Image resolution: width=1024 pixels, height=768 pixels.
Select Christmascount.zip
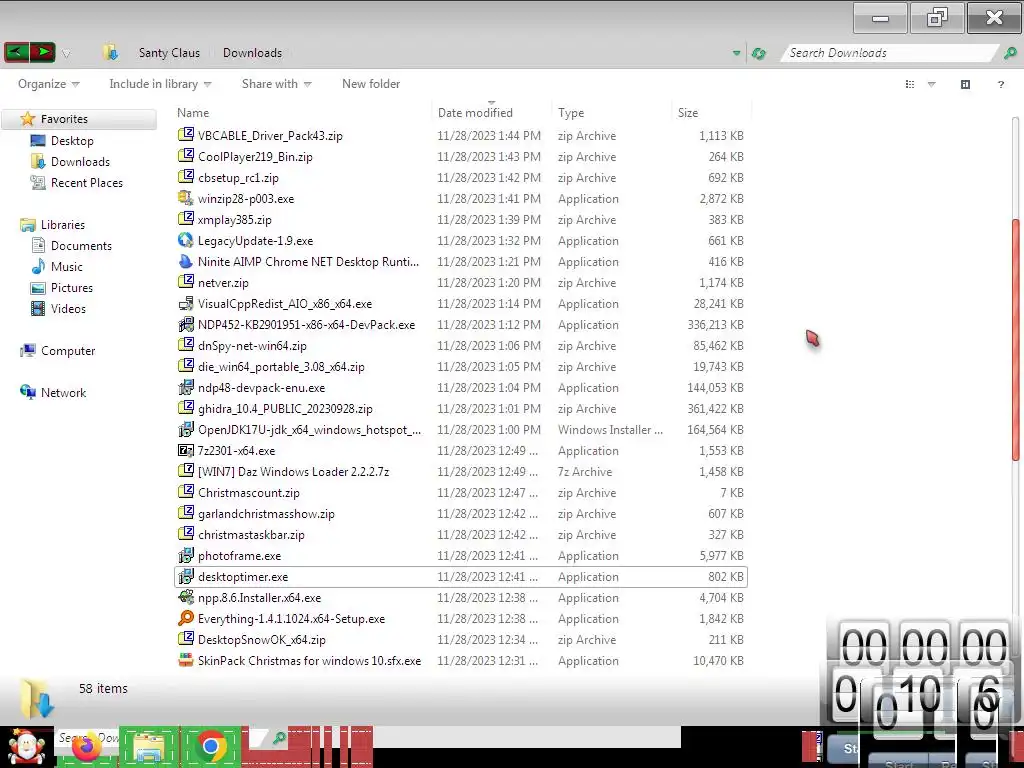click(x=249, y=492)
